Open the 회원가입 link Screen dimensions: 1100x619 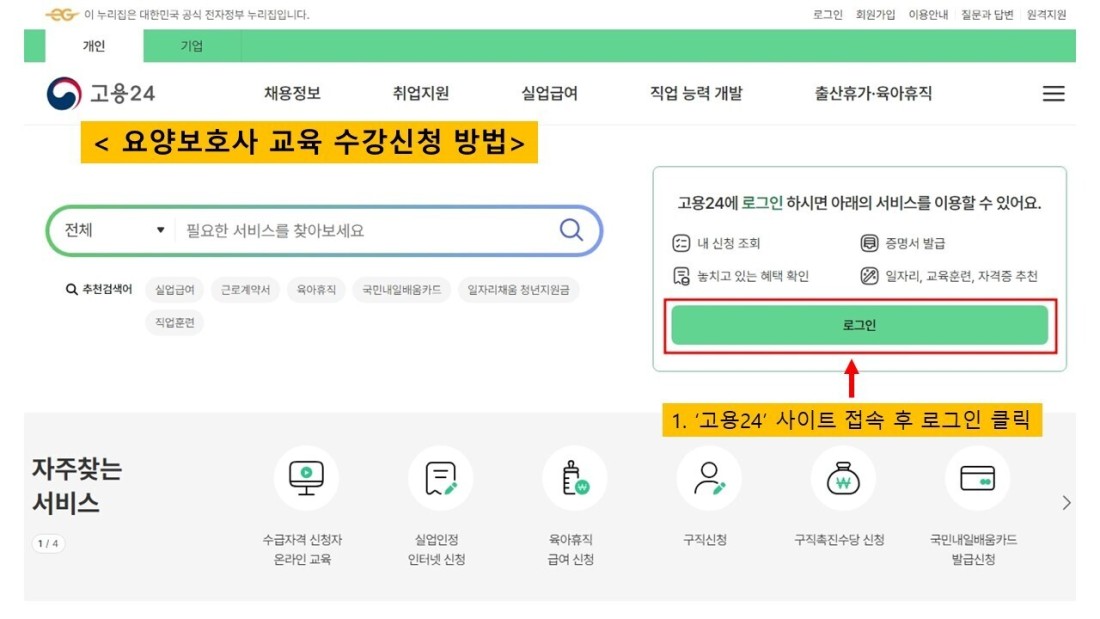pyautogui.click(x=876, y=15)
